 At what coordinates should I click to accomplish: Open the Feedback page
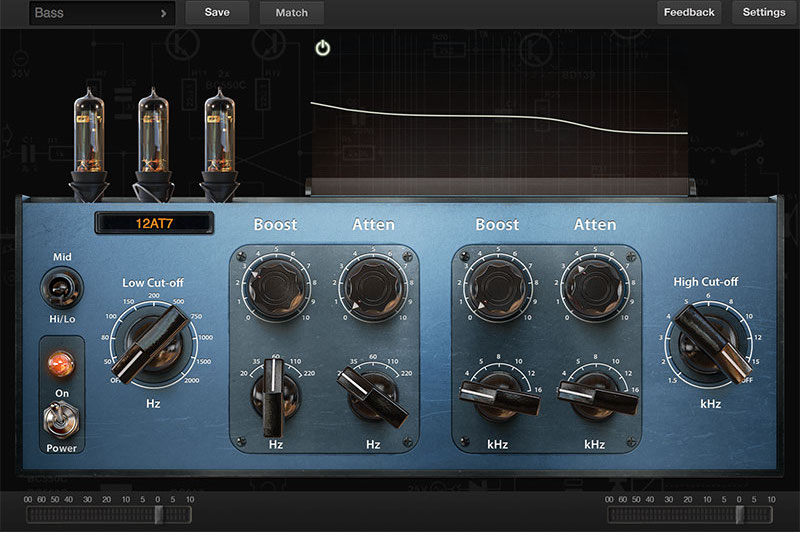(x=689, y=12)
